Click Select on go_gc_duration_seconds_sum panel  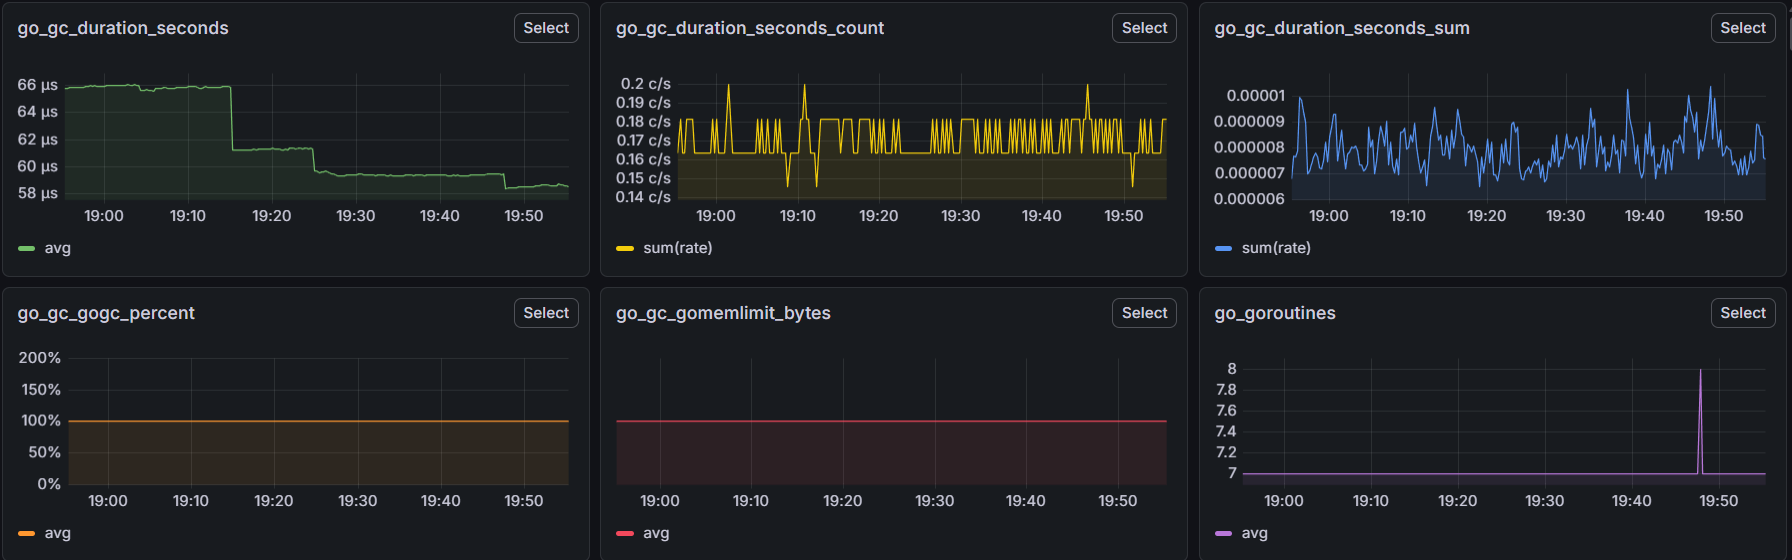click(1743, 28)
